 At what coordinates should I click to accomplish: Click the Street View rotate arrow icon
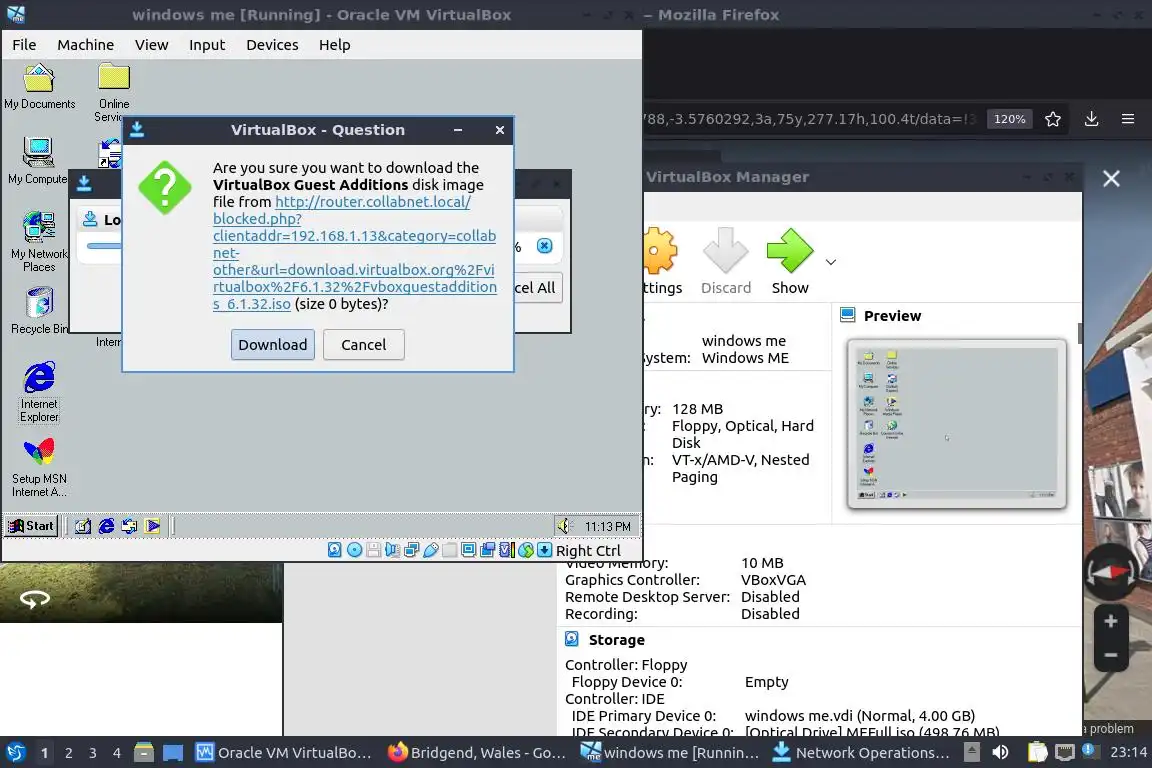click(35, 599)
